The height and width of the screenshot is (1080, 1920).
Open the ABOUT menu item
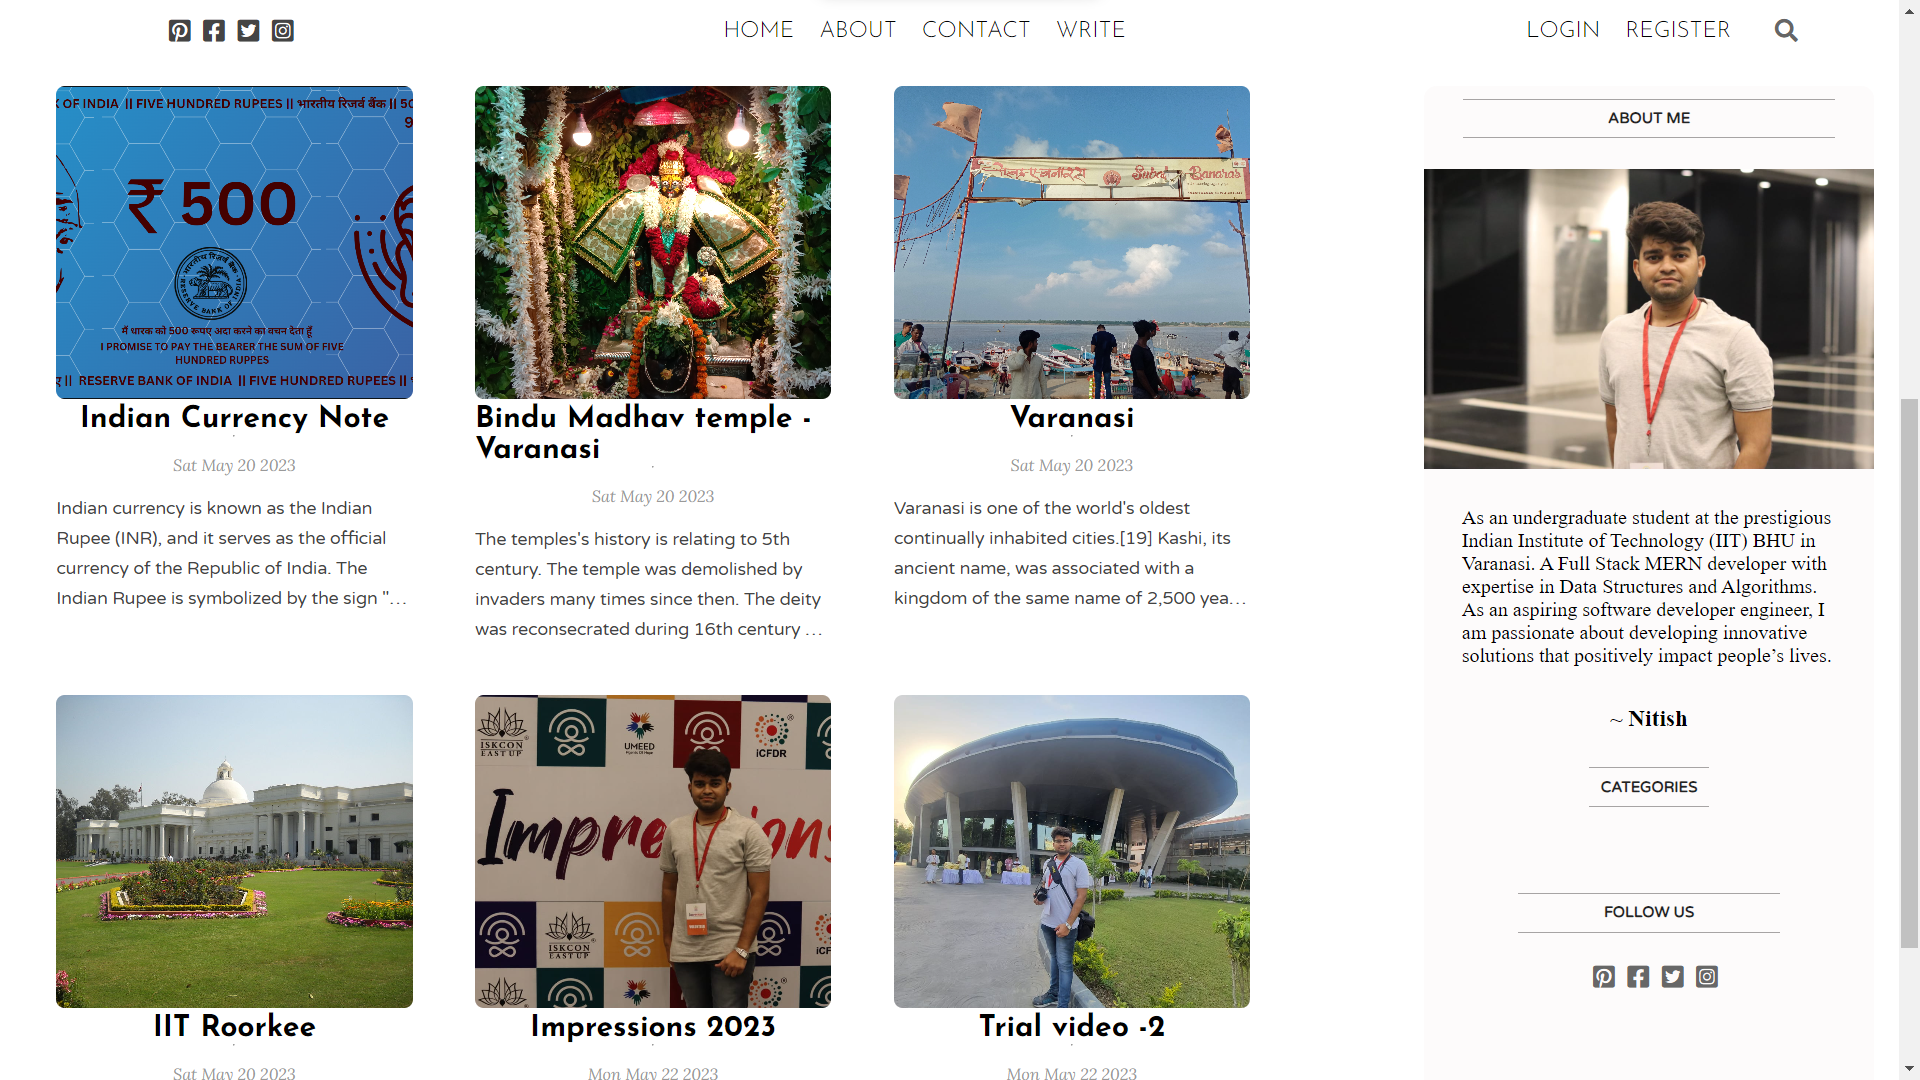pyautogui.click(x=858, y=30)
